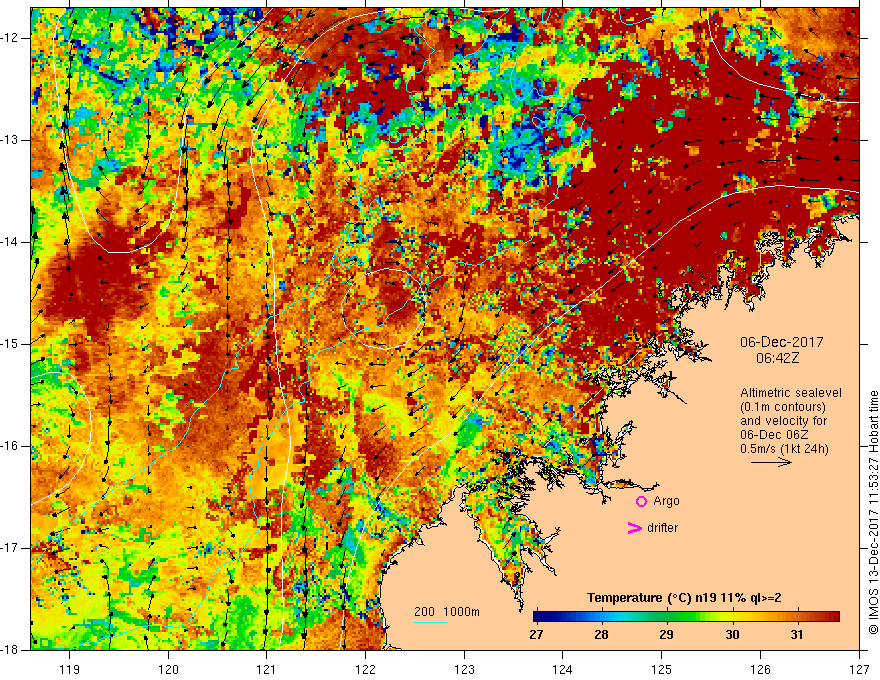Image resolution: width=880 pixels, height=680 pixels.
Task: Click the 0.5m/s velocity scale arrow
Action: [771, 462]
